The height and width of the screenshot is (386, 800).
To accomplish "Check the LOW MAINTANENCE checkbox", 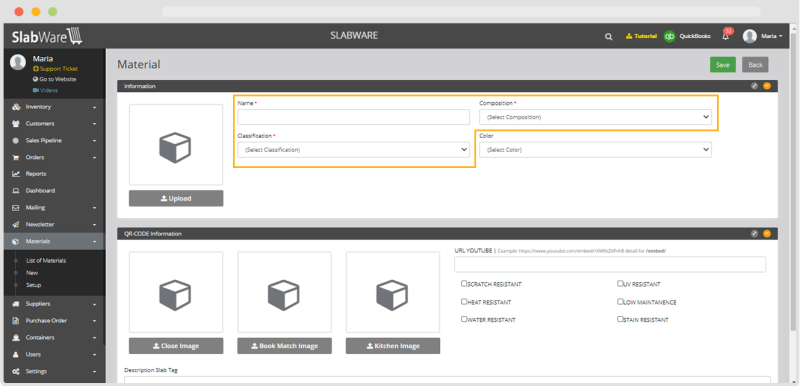I will pos(620,301).
